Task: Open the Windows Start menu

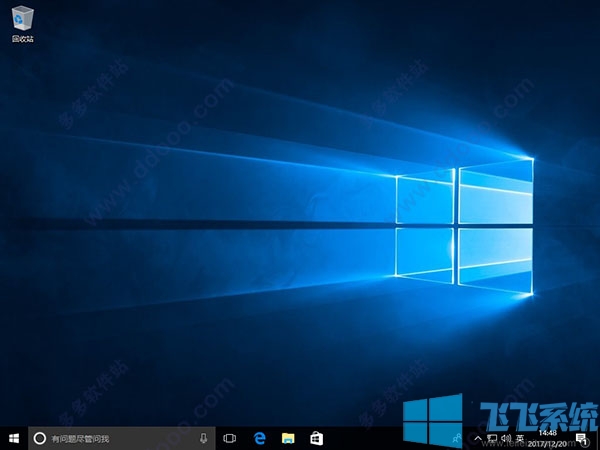Action: [14, 438]
